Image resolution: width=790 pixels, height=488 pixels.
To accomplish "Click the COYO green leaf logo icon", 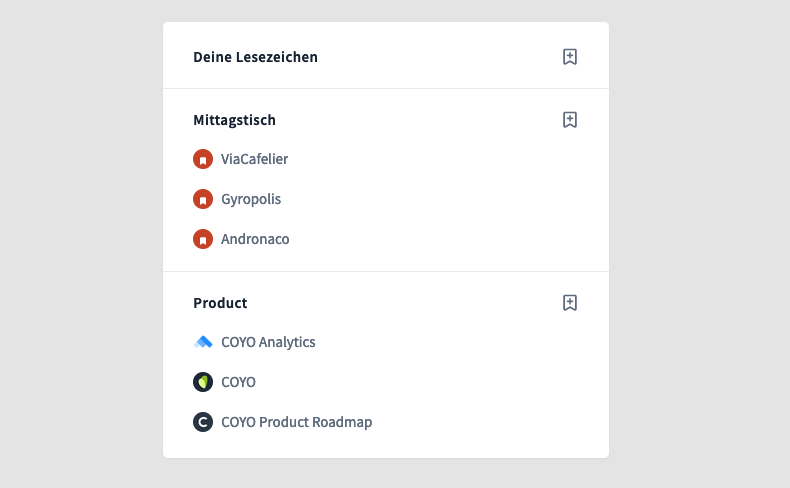I will click(x=203, y=382).
